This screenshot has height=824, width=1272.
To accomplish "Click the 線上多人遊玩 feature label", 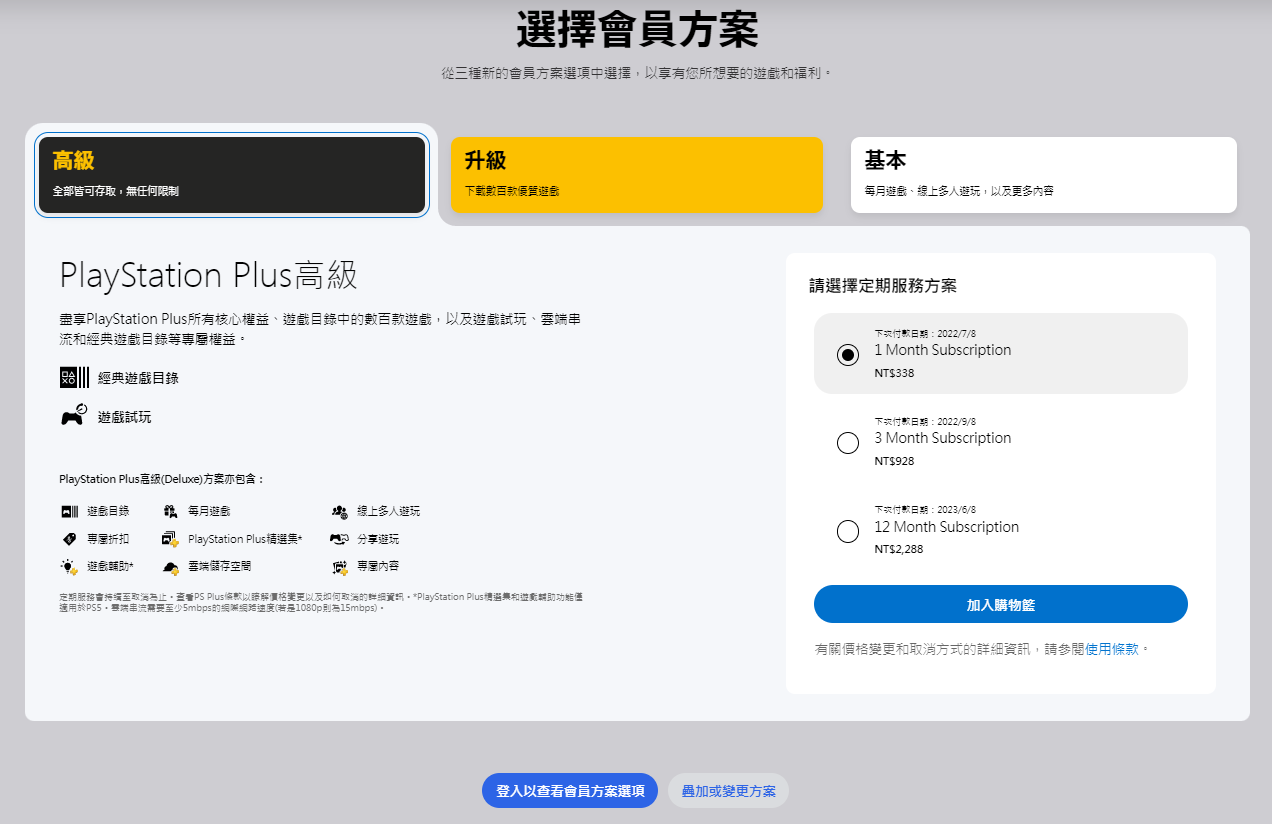I will pos(389,511).
